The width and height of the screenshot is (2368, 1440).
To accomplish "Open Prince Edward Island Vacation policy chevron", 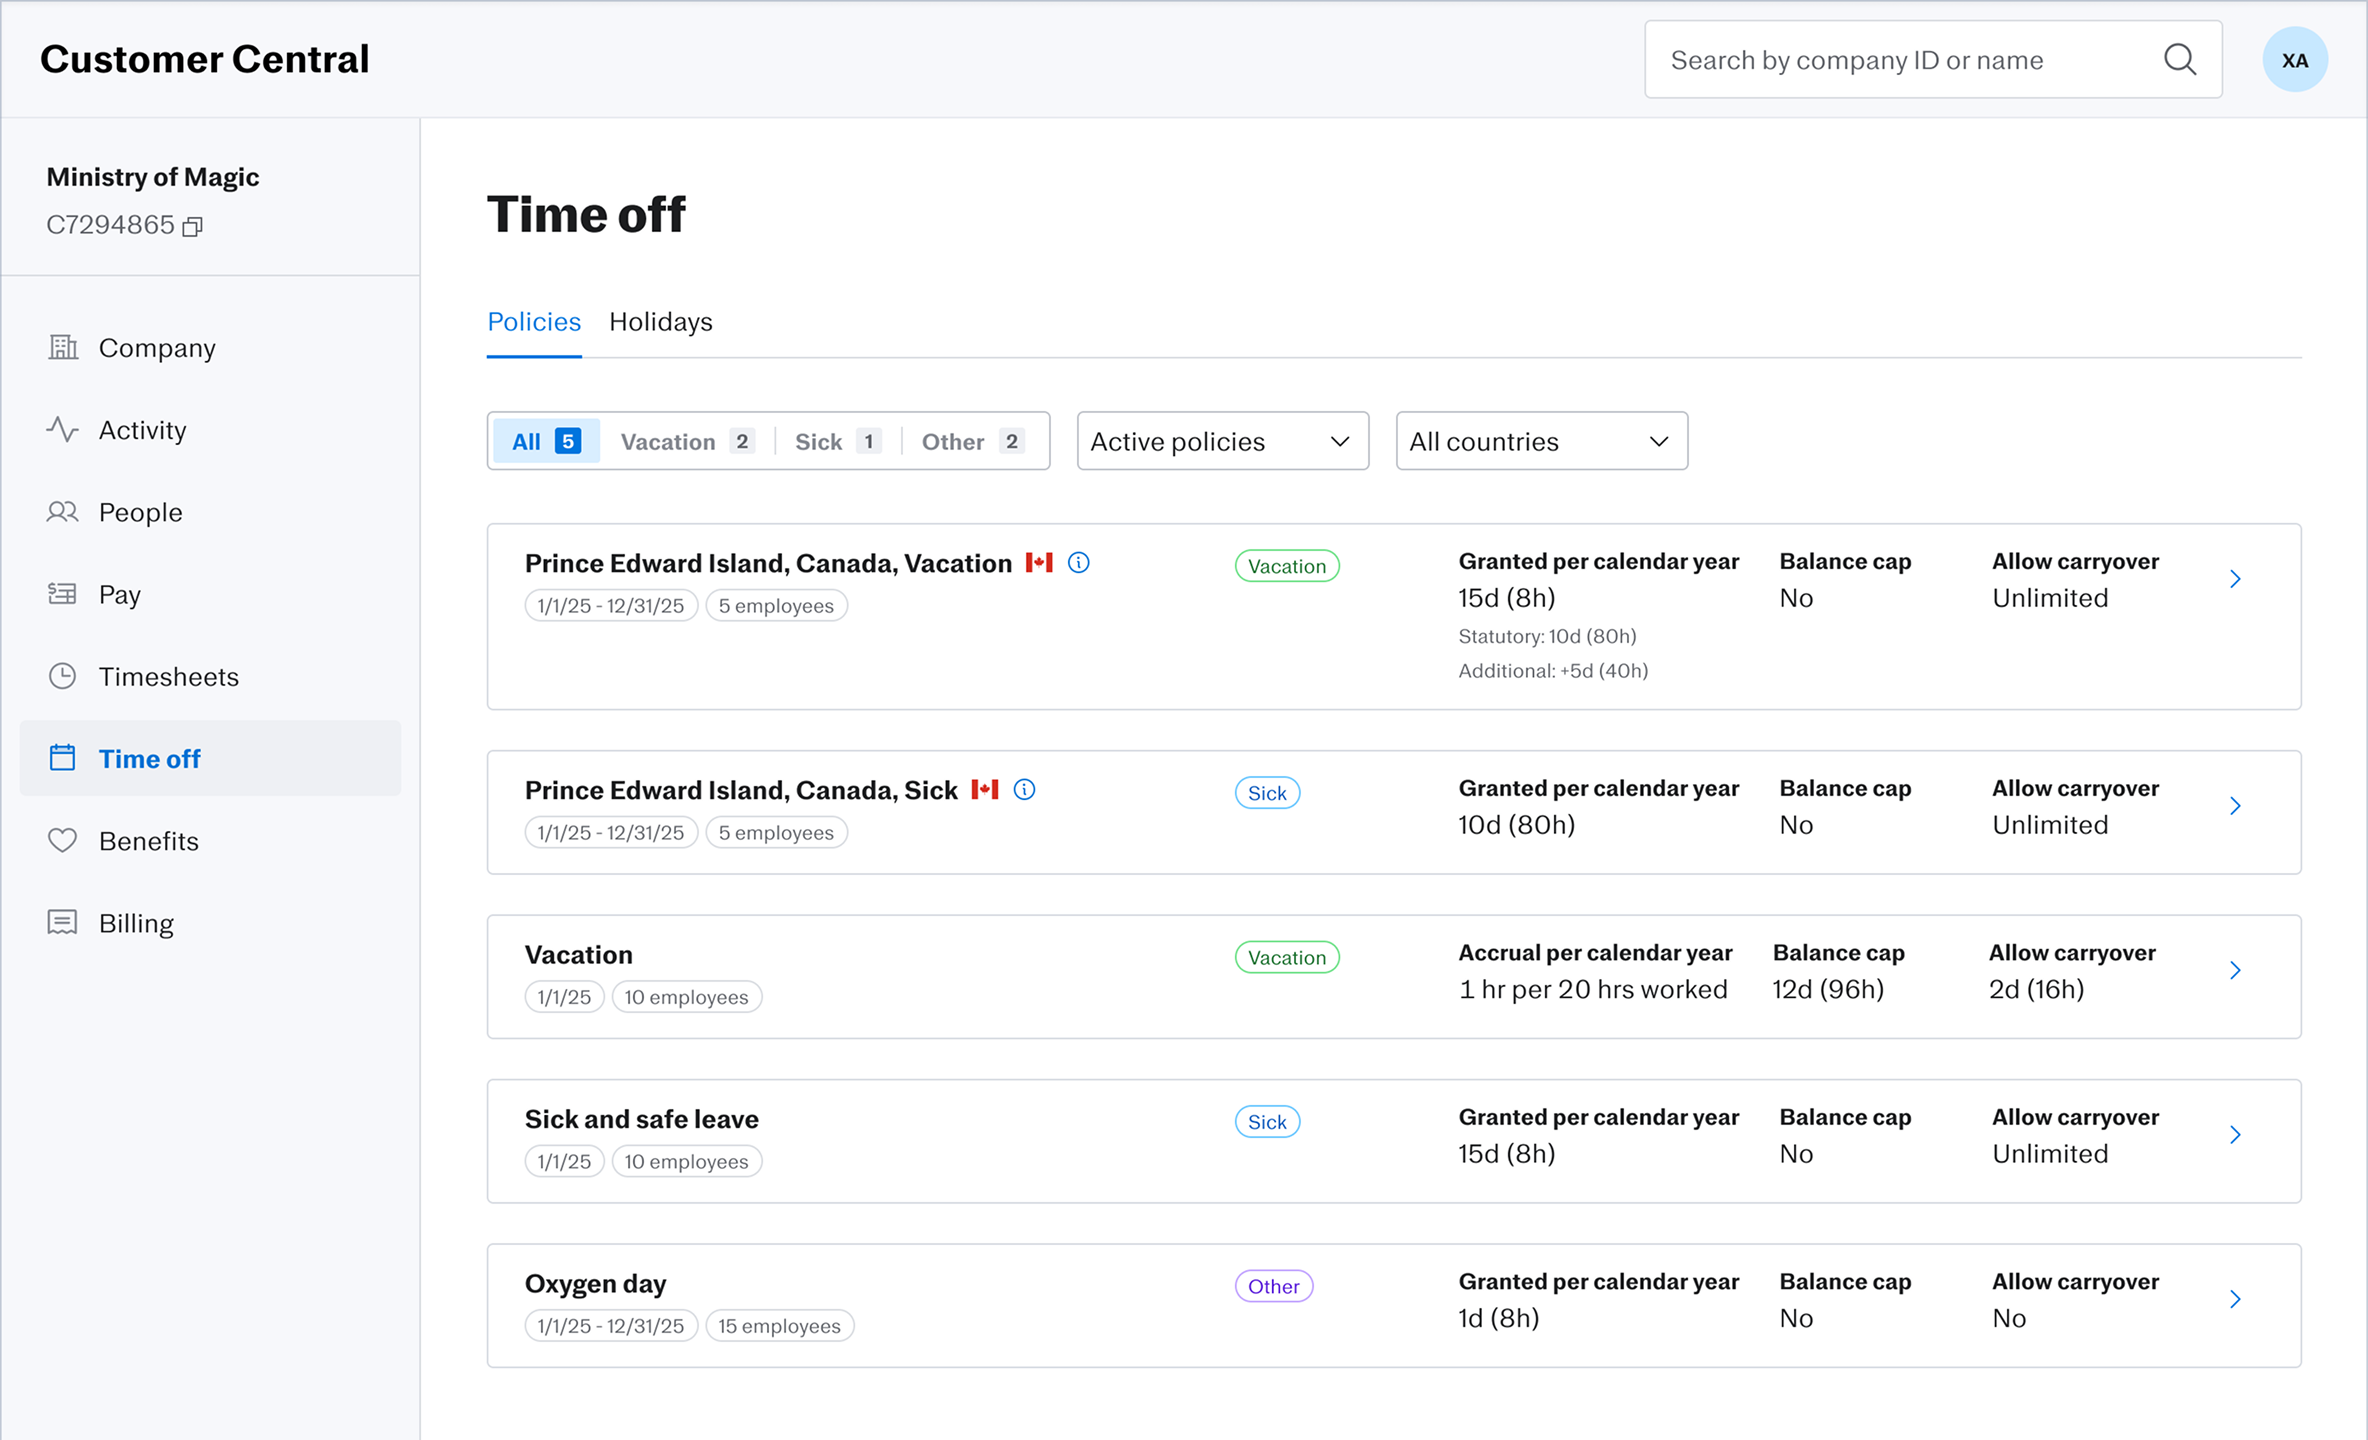I will coord(2235,579).
